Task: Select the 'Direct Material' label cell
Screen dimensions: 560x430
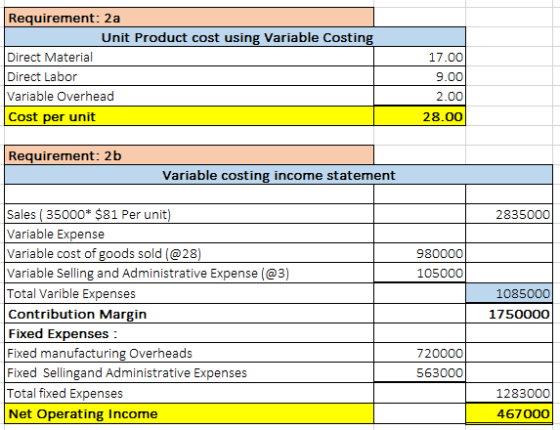Action: pyautogui.click(x=189, y=57)
